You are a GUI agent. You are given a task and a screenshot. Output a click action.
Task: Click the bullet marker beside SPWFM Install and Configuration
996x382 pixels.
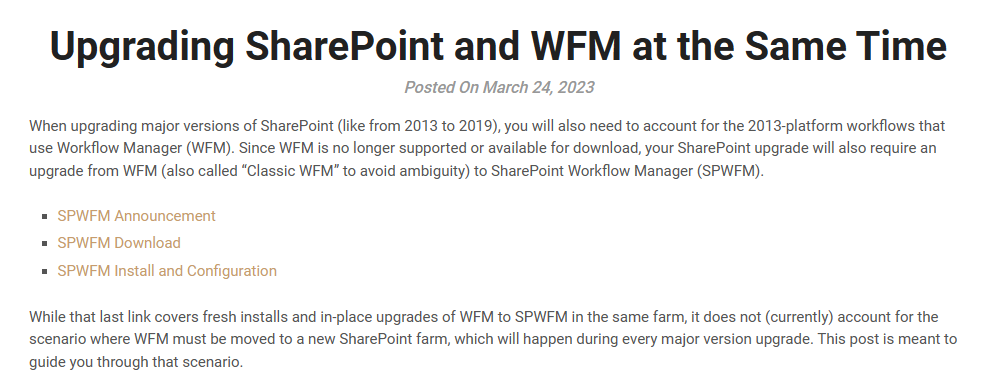point(44,271)
